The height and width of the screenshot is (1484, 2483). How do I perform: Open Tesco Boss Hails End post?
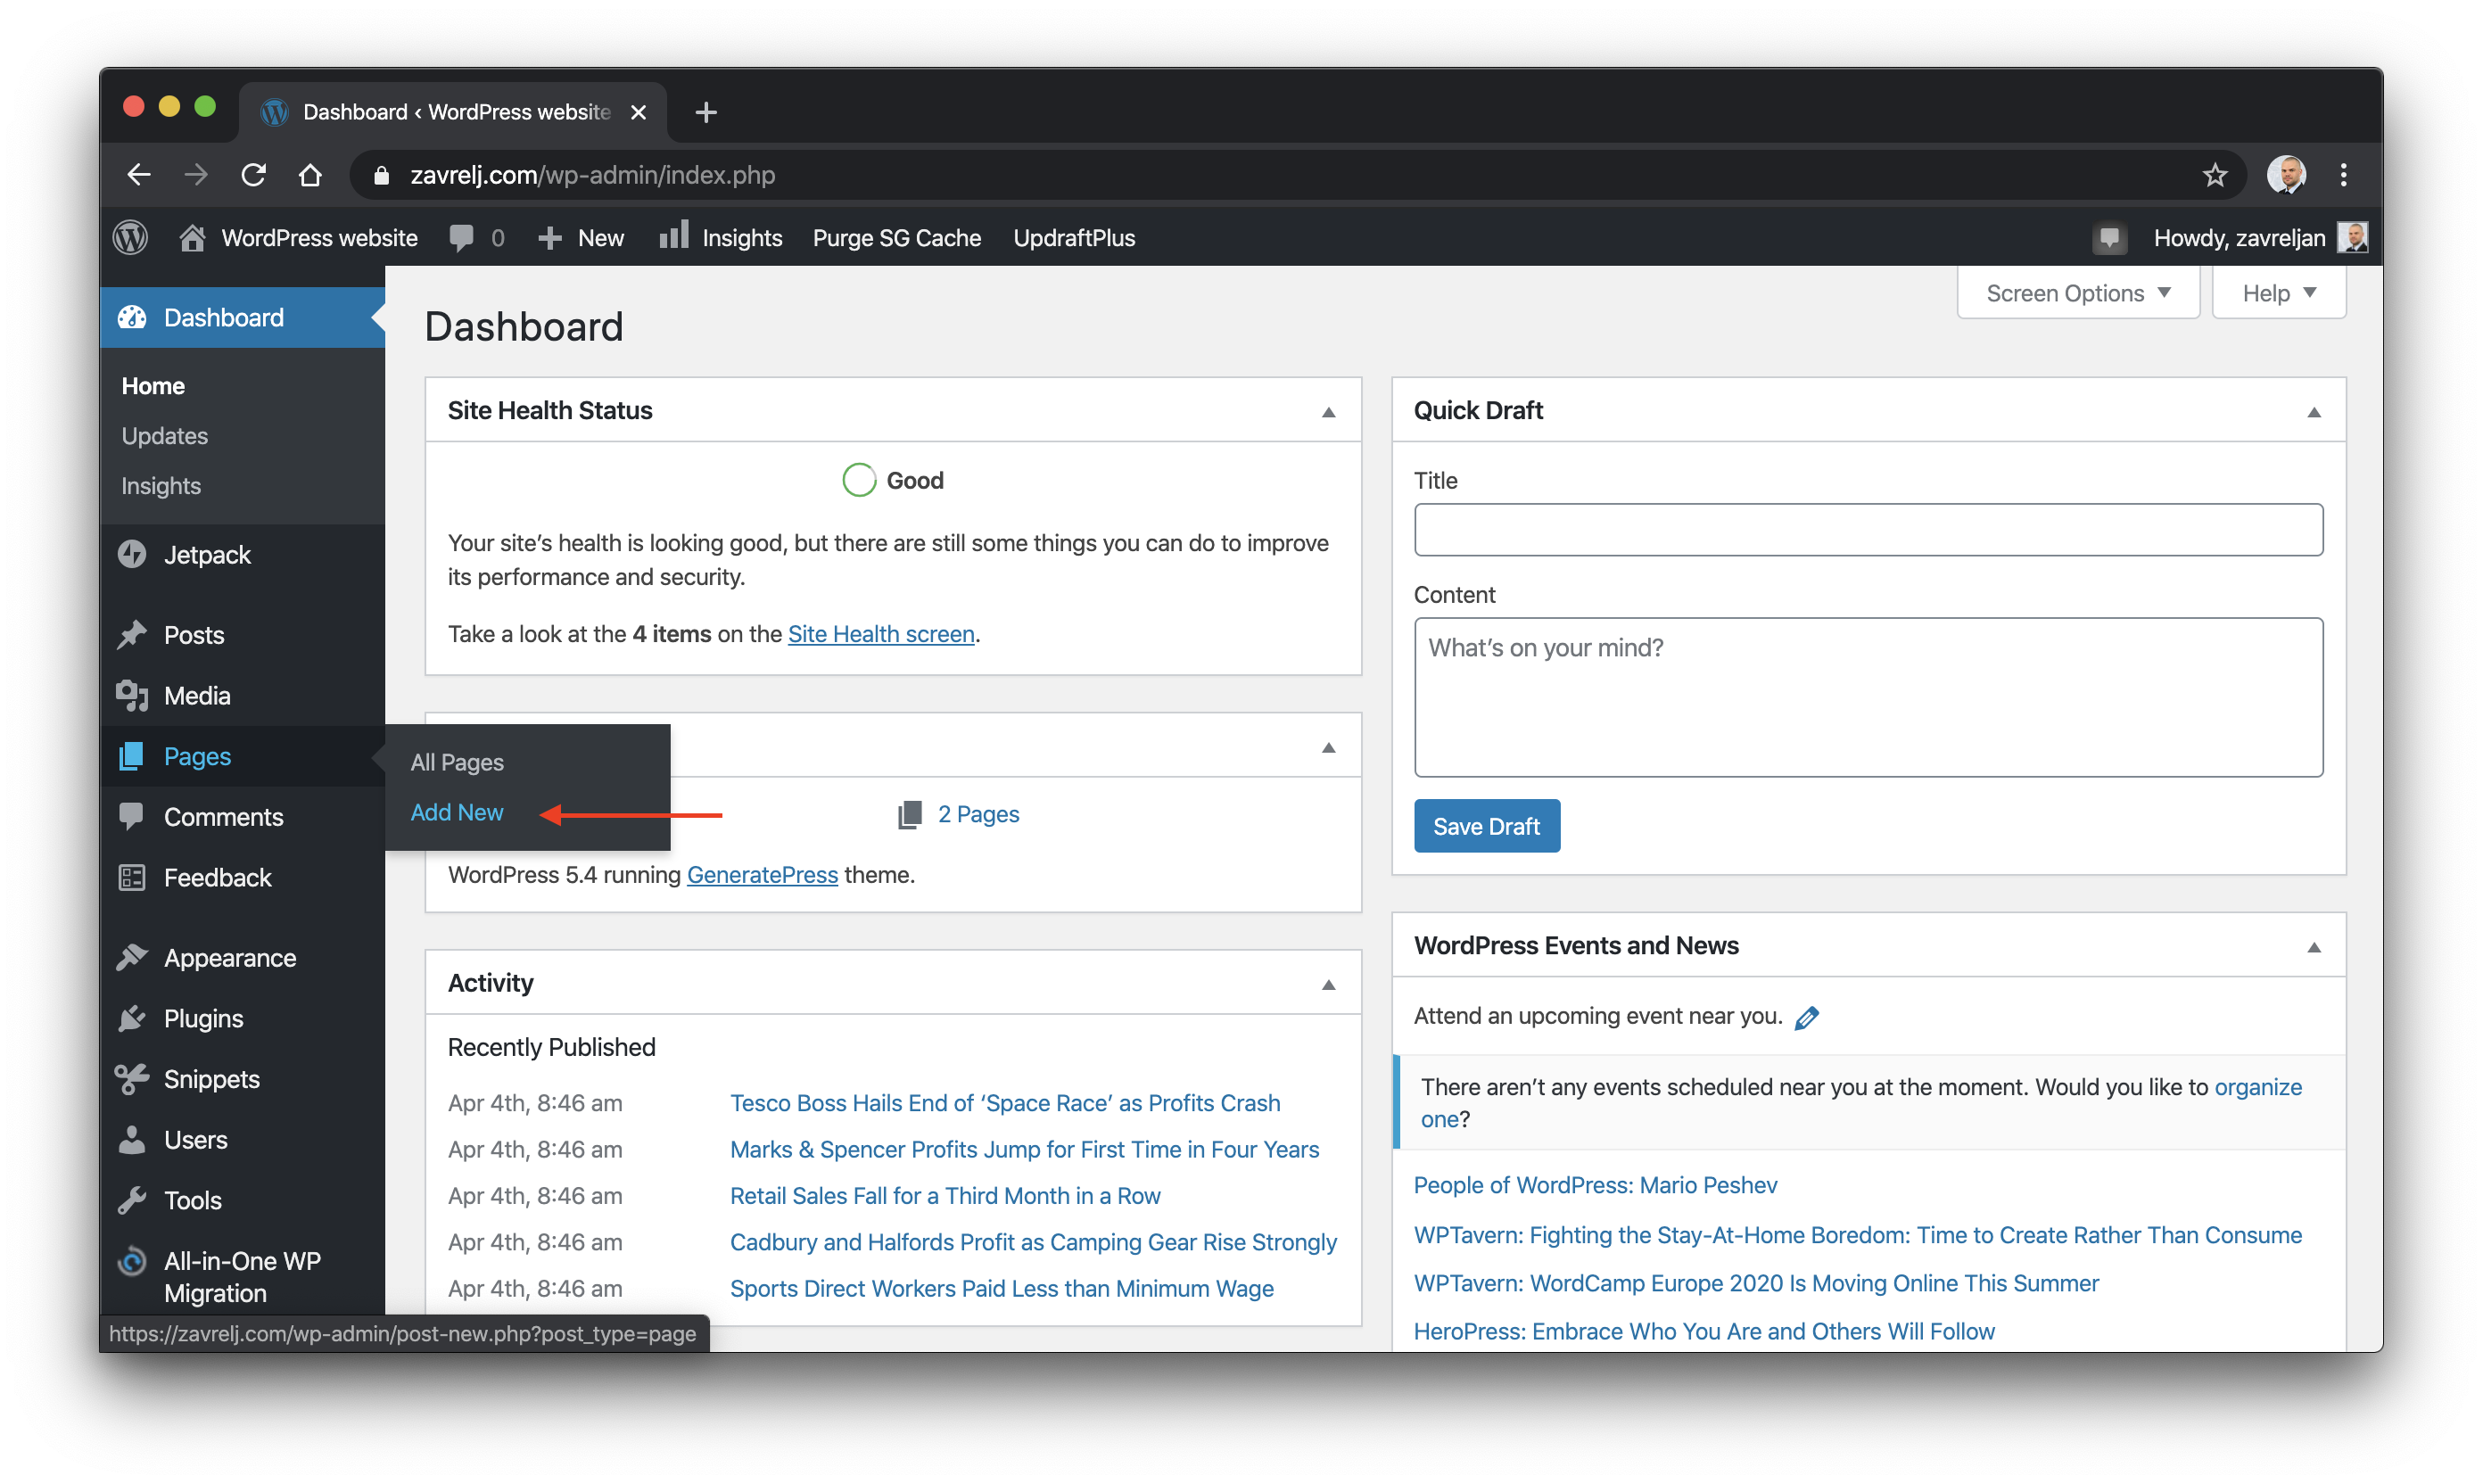pyautogui.click(x=1004, y=1103)
